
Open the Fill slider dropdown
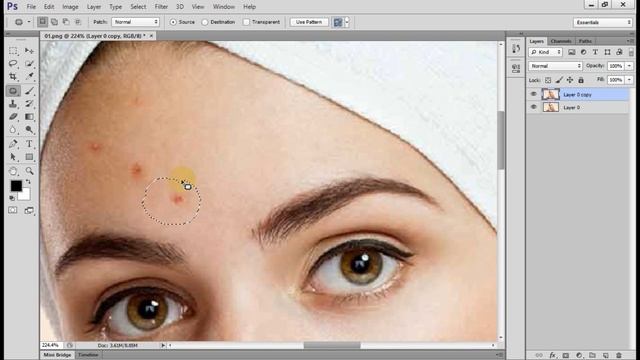click(x=629, y=80)
